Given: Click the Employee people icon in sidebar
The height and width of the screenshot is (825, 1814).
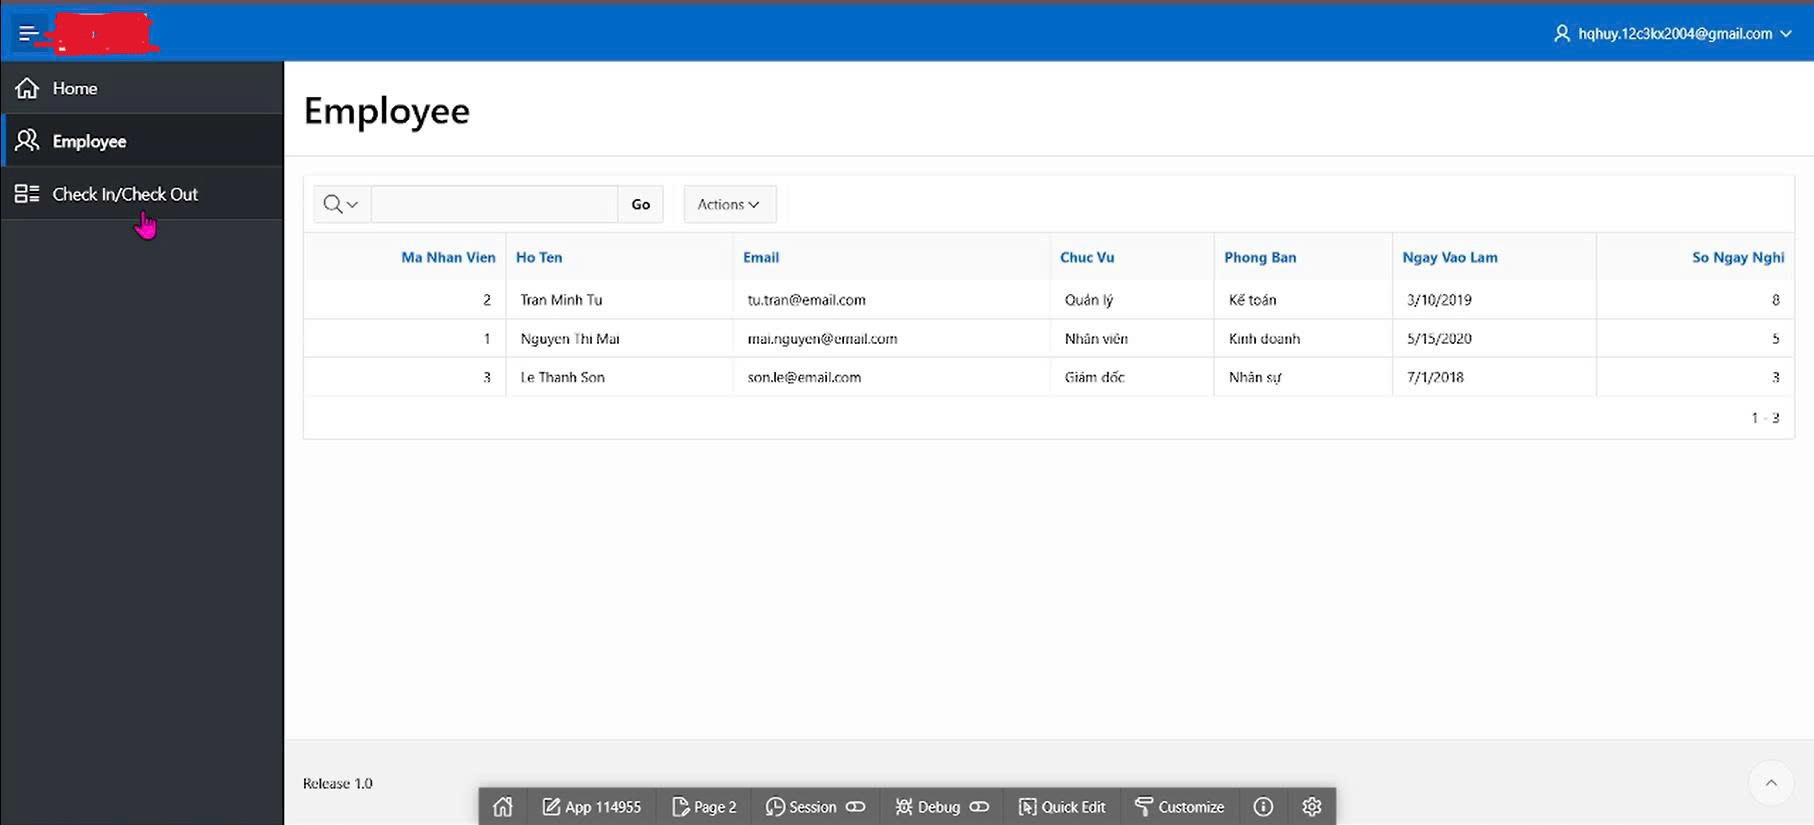Looking at the screenshot, I should coord(27,141).
